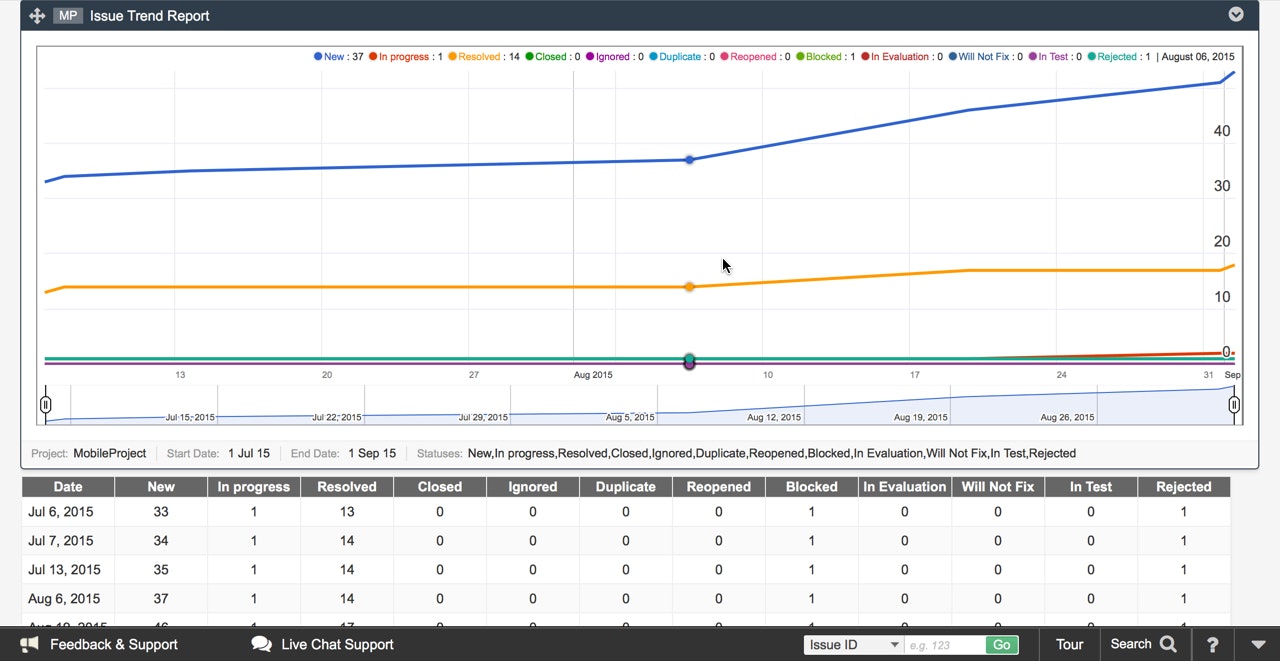Click the chat bubbles icon
Image resolution: width=1280 pixels, height=661 pixels.
[x=261, y=644]
